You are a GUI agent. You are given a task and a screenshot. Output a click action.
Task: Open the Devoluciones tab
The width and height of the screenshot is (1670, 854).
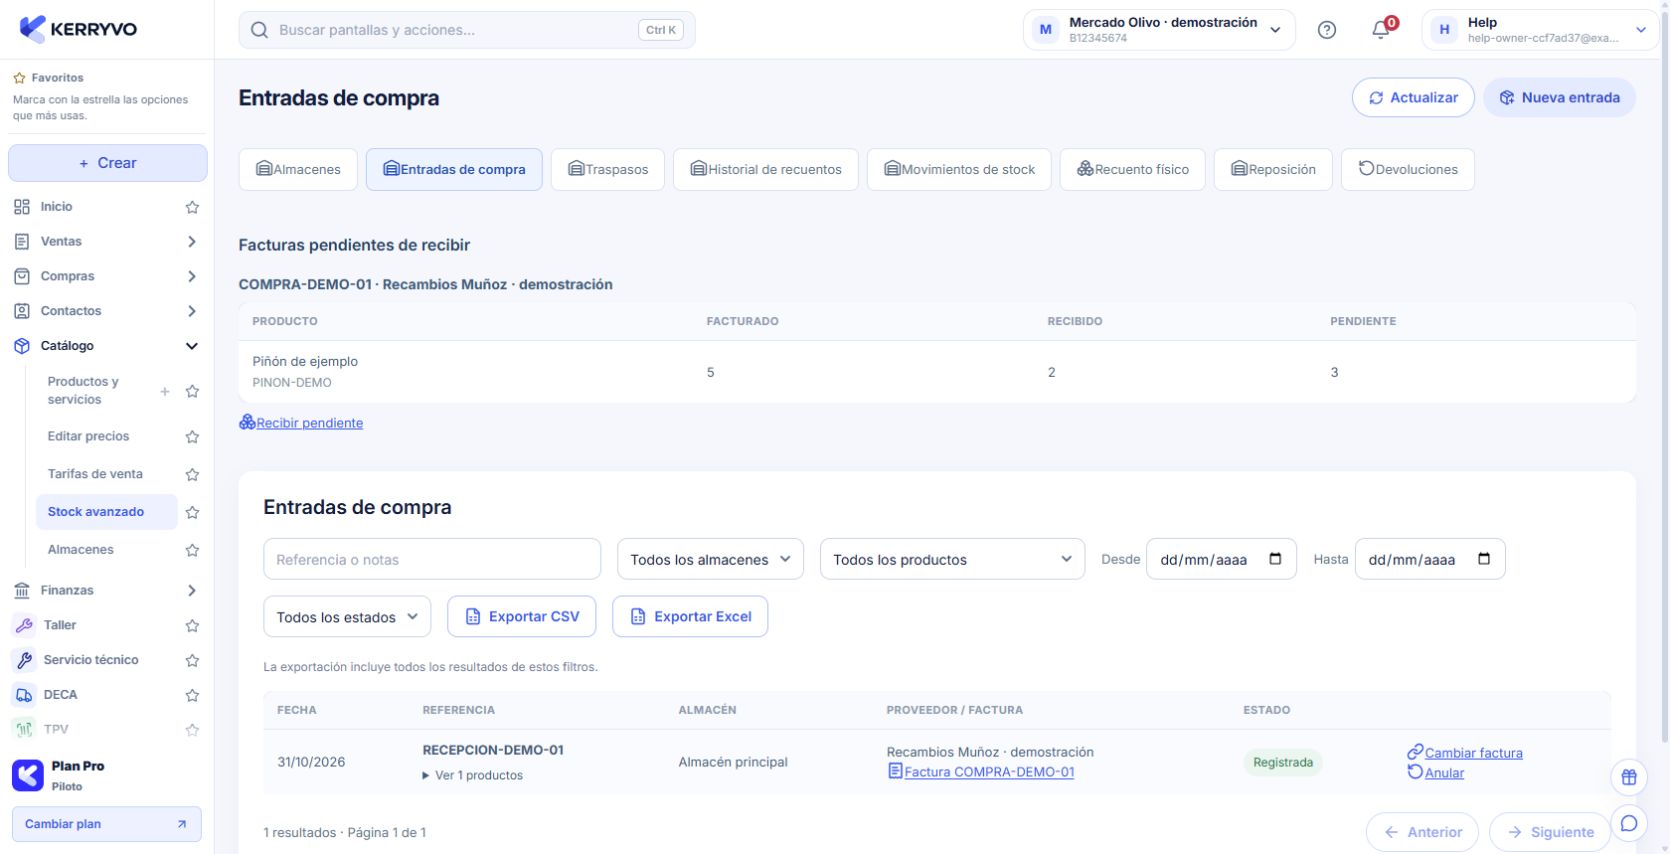click(x=1408, y=169)
